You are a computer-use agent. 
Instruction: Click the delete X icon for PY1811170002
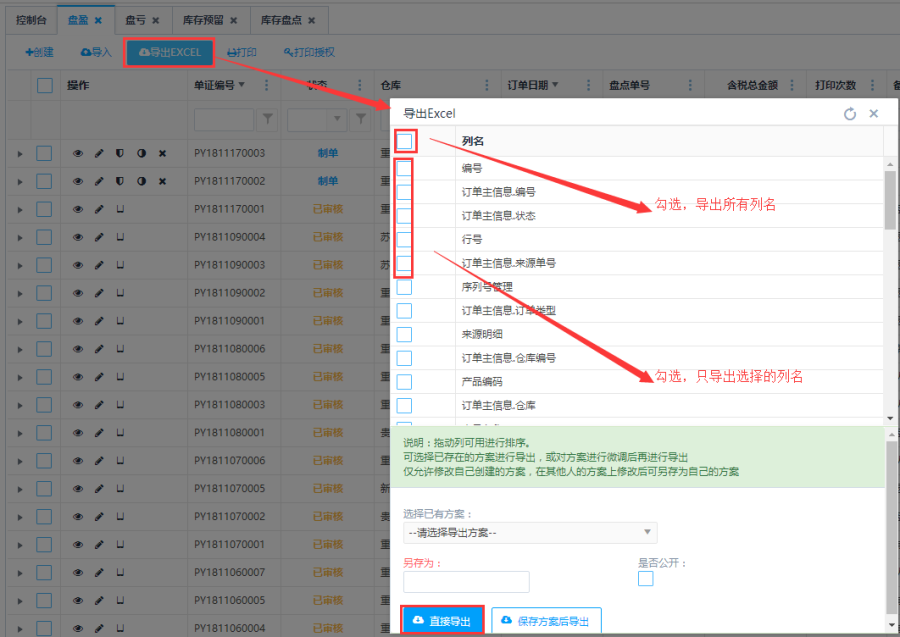pyautogui.click(x=162, y=181)
